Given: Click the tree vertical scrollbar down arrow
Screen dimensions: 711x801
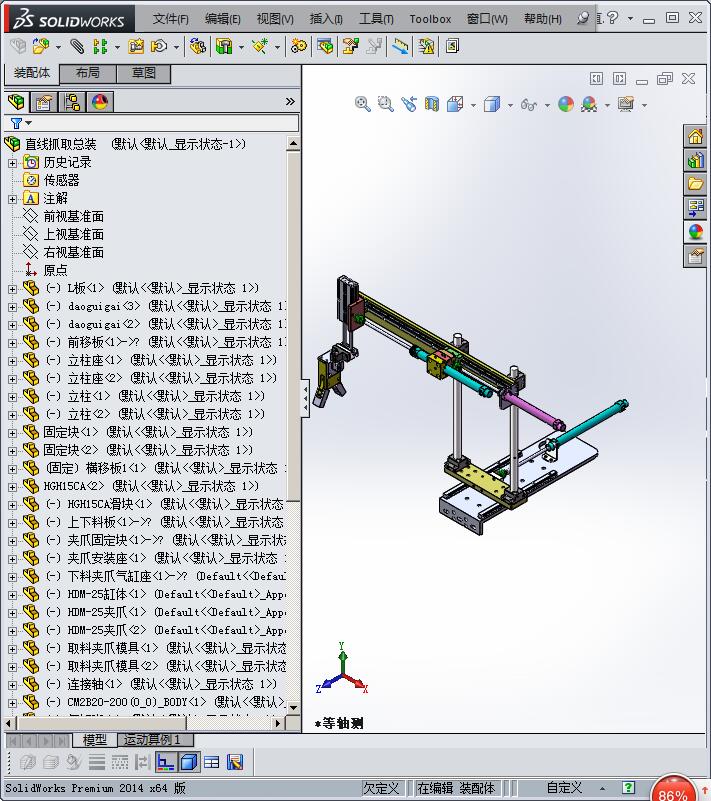Looking at the screenshot, I should click(x=293, y=708).
